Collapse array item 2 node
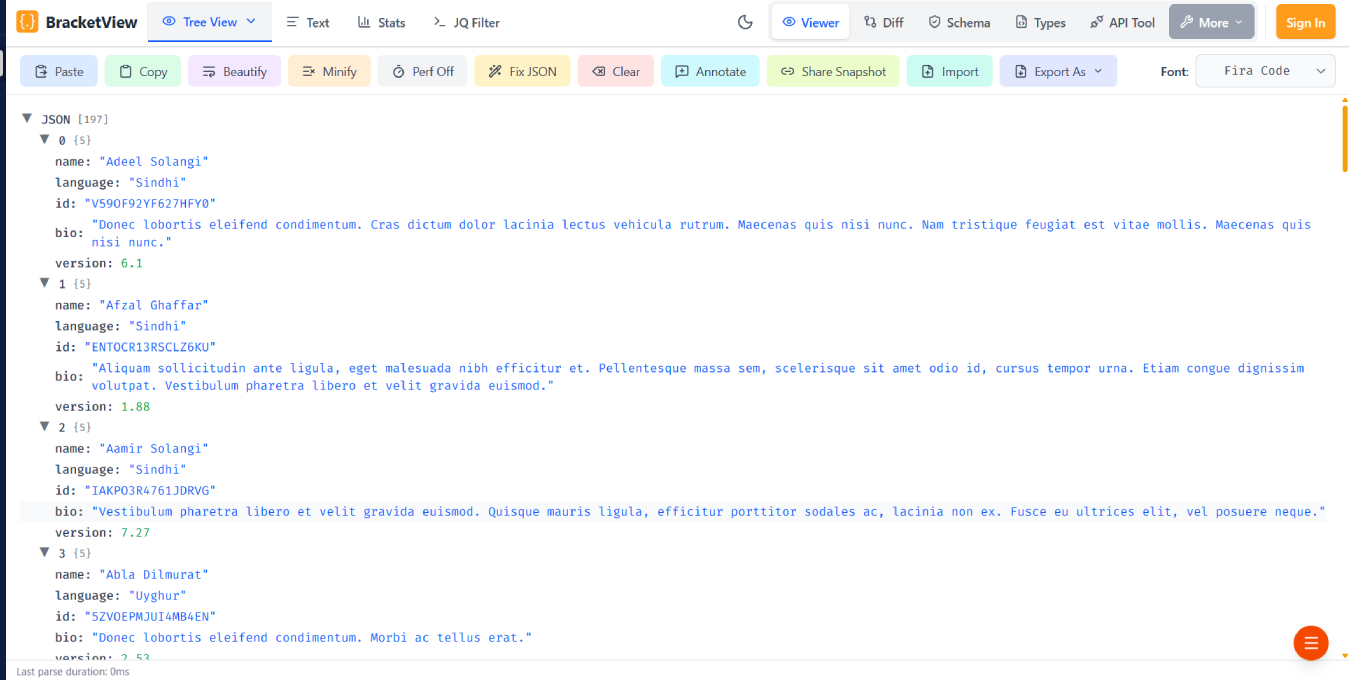1349x680 pixels. [45, 426]
